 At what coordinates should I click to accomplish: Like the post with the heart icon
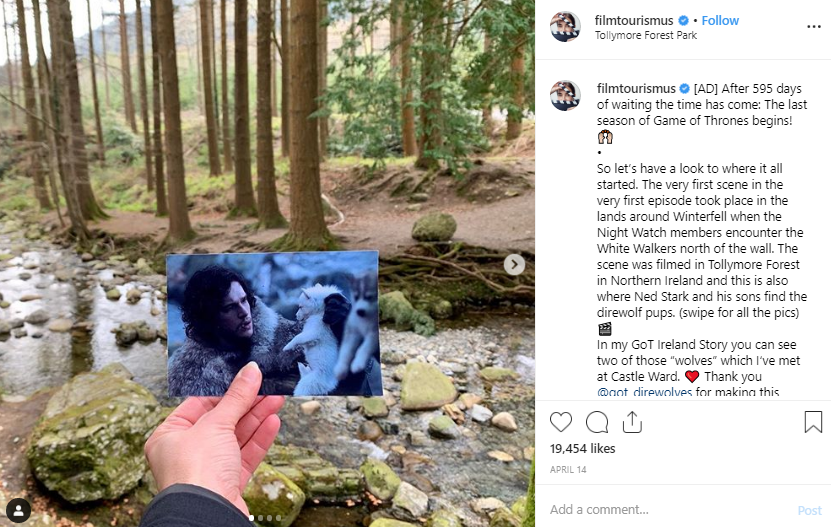pos(561,422)
